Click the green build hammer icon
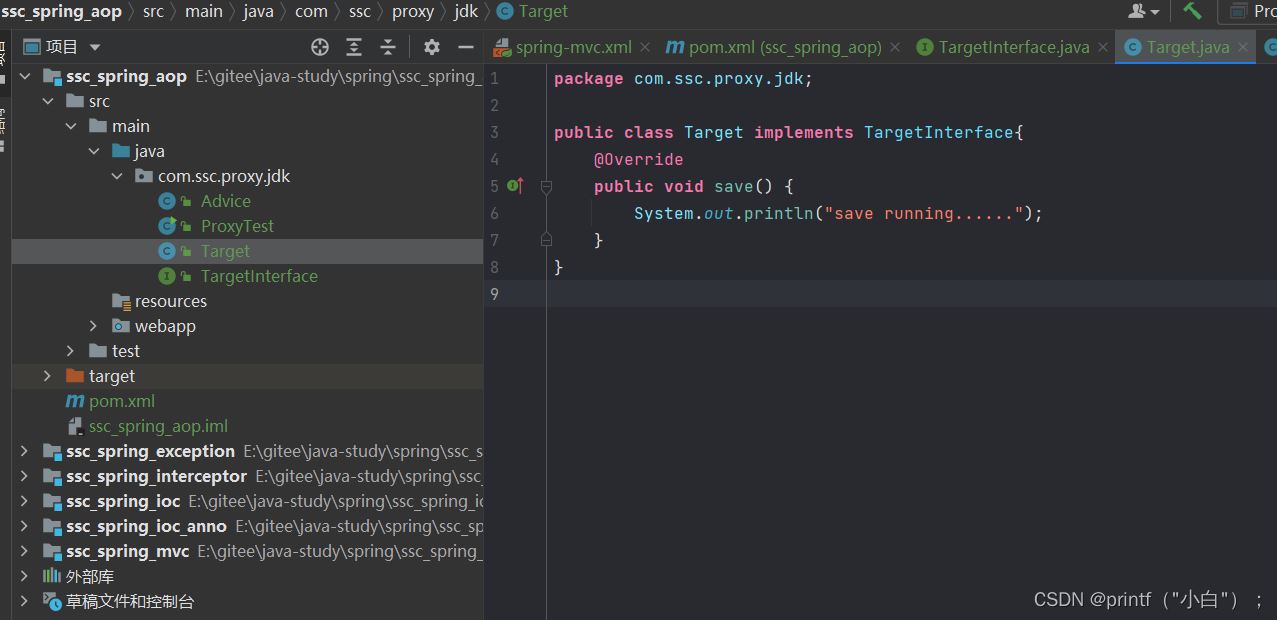The height and width of the screenshot is (620, 1277). (1192, 11)
